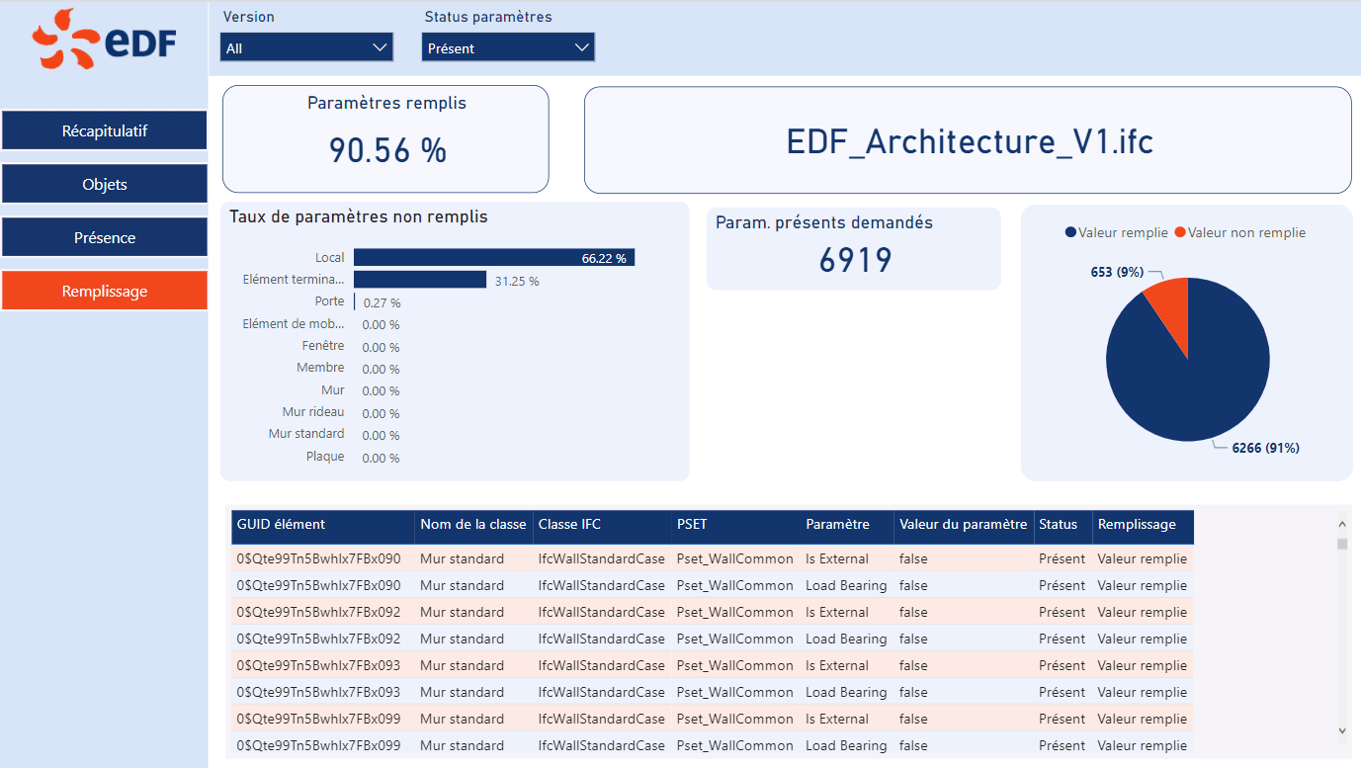
Task: Sort by Paramètre column header
Action: click(x=847, y=525)
